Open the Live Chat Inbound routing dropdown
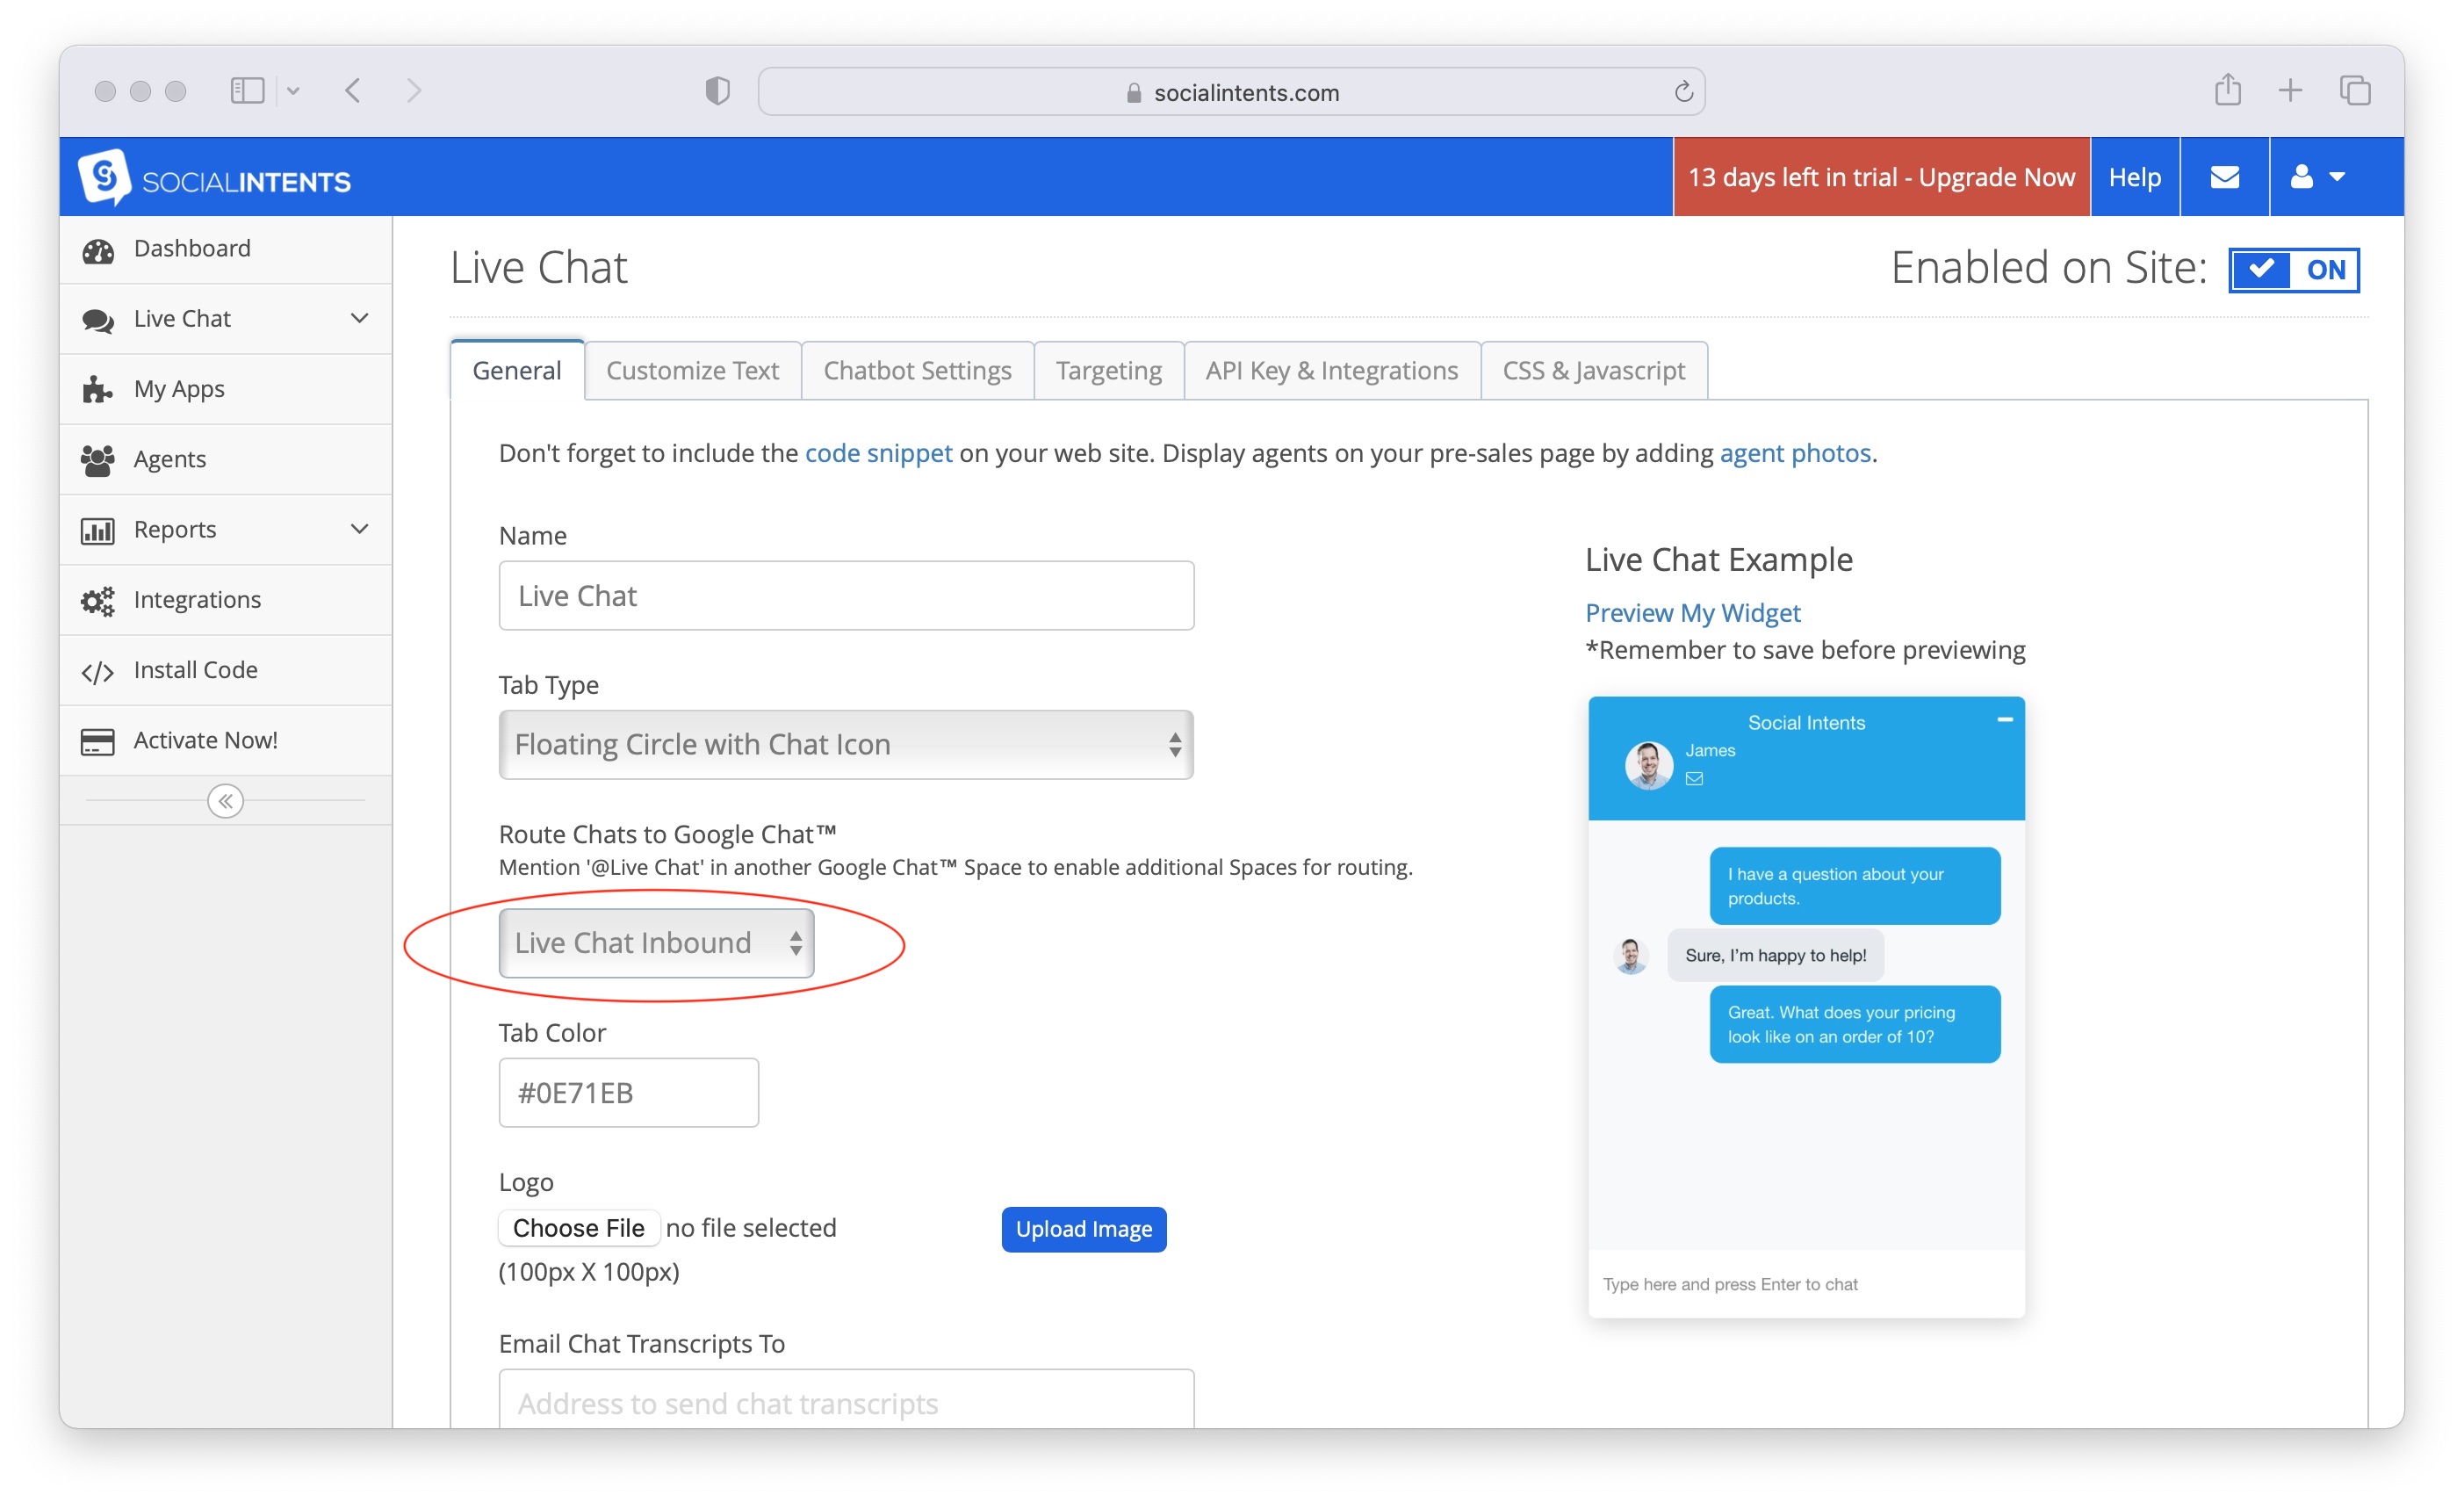Image resolution: width=2464 pixels, height=1502 pixels. pos(656,942)
